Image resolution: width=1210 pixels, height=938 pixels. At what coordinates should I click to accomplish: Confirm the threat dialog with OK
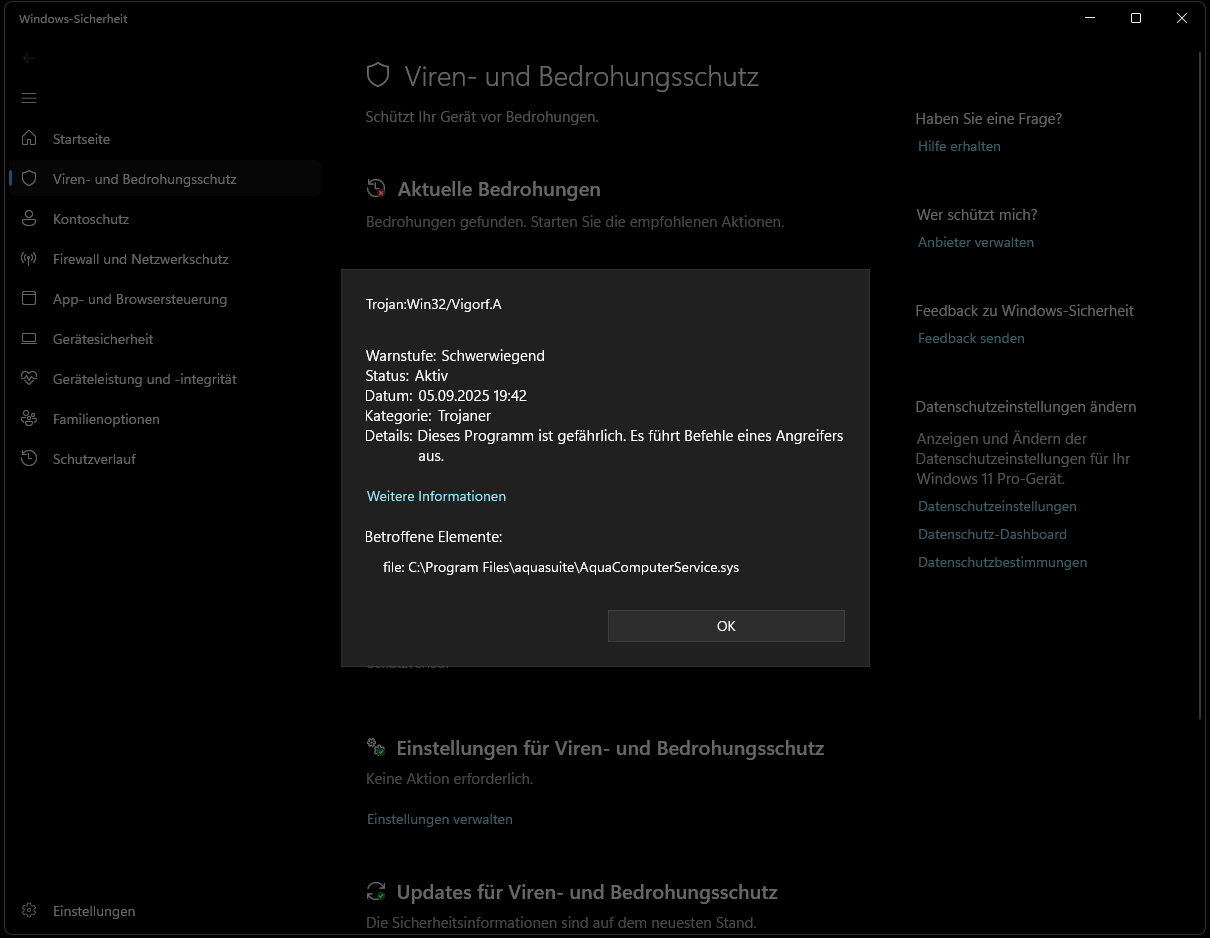(x=726, y=626)
